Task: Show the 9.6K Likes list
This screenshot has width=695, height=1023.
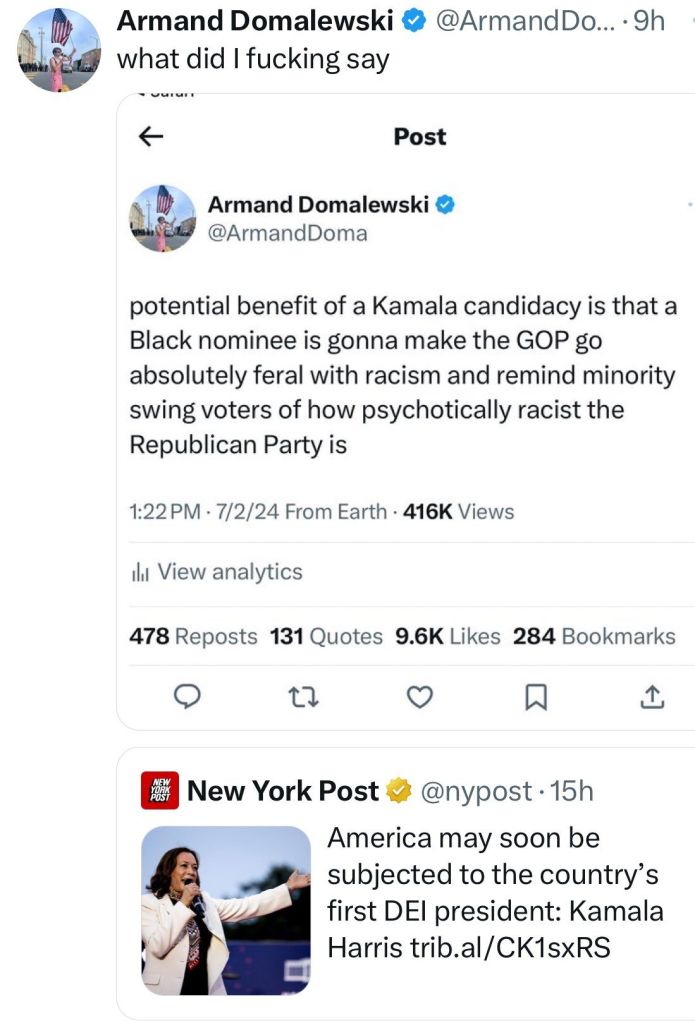Action: pyautogui.click(x=448, y=636)
